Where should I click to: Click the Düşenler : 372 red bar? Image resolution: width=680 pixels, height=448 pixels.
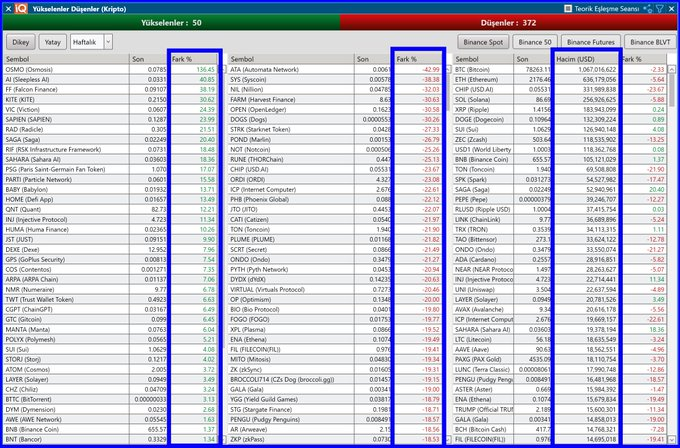click(x=508, y=23)
